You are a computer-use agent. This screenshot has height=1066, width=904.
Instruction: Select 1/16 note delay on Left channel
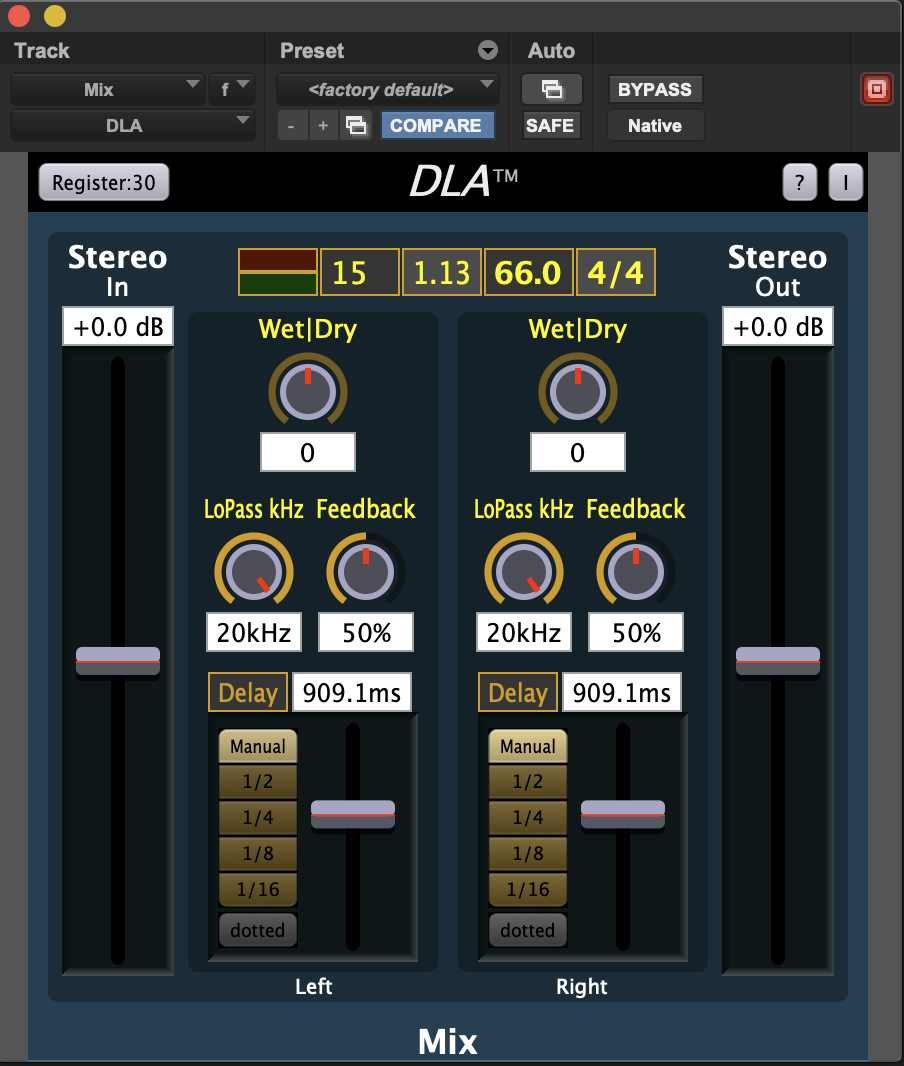[258, 889]
